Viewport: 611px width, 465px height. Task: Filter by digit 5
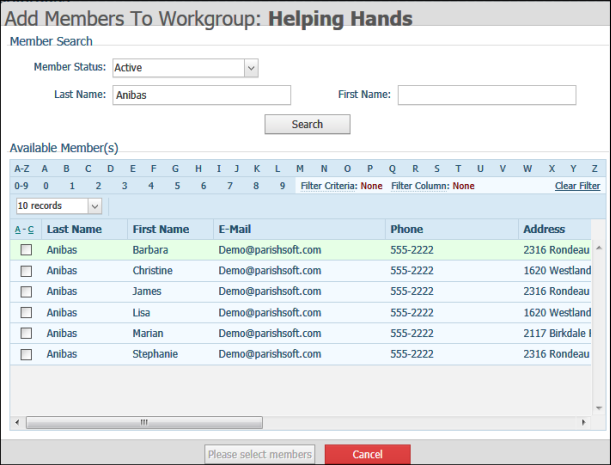(177, 186)
